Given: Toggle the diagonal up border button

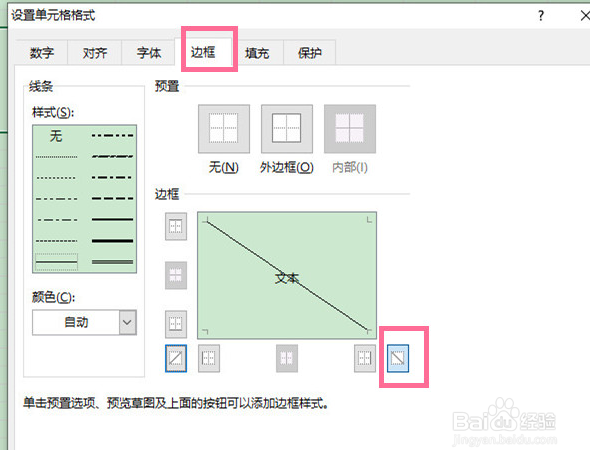Looking at the screenshot, I should point(176,358).
